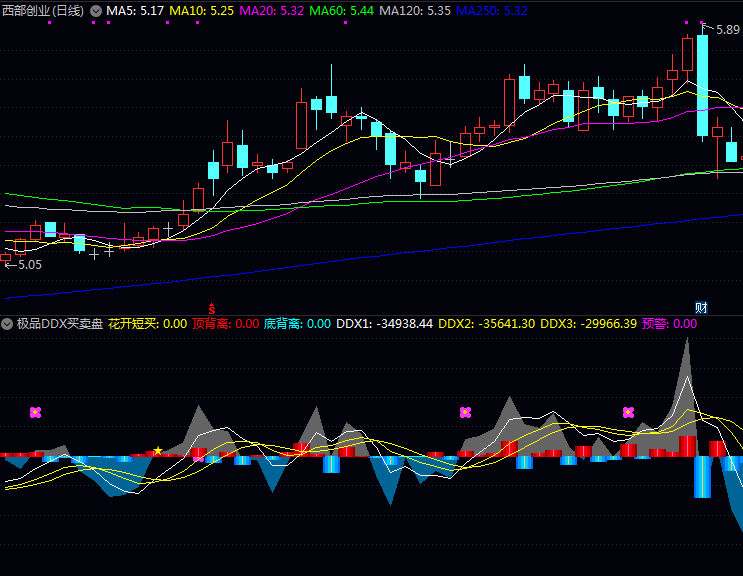Click the middle magenta flower signal
743x576 pixels.
pyautogui.click(x=465, y=412)
